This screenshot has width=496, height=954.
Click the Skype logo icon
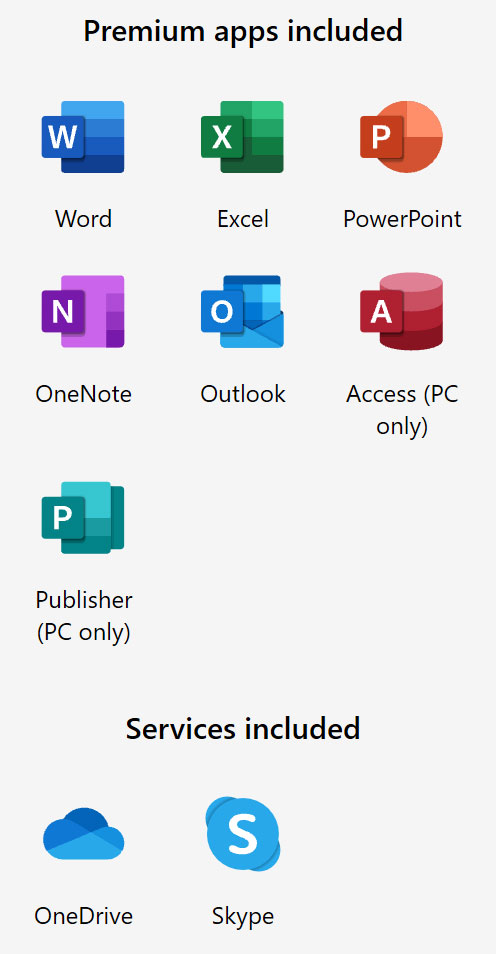click(243, 834)
